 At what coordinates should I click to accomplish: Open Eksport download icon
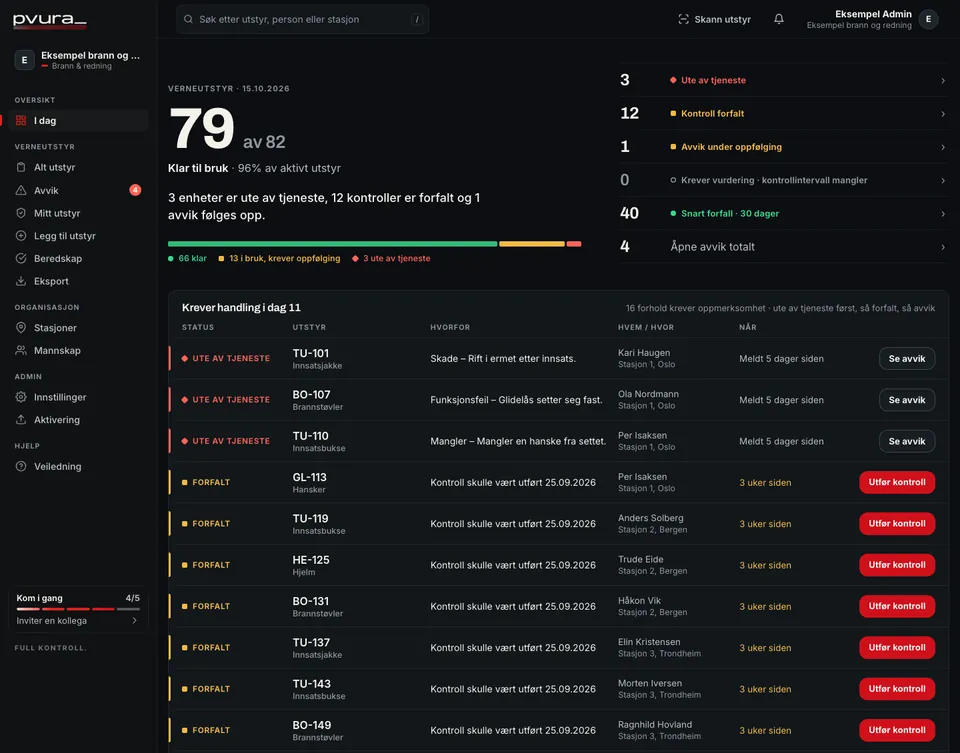pos(21,281)
